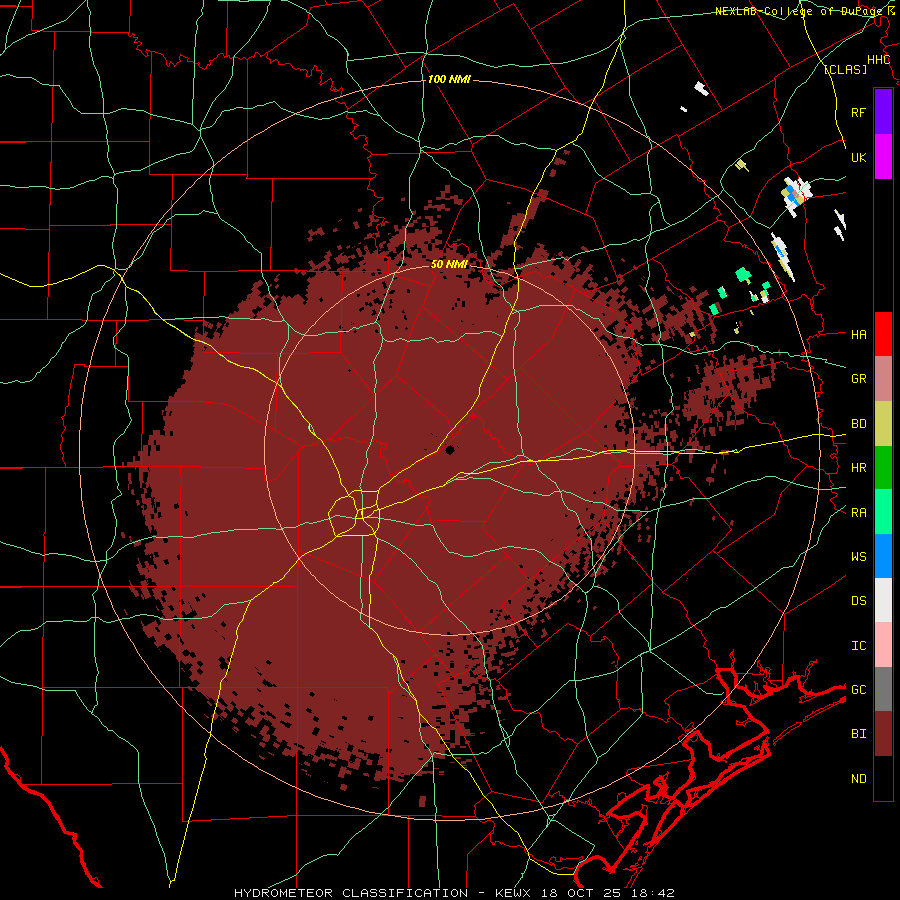Click the HYDROMETEOR CLASSIFICATION KEWX title caption
Image resolution: width=900 pixels, height=900 pixels.
pyautogui.click(x=454, y=893)
